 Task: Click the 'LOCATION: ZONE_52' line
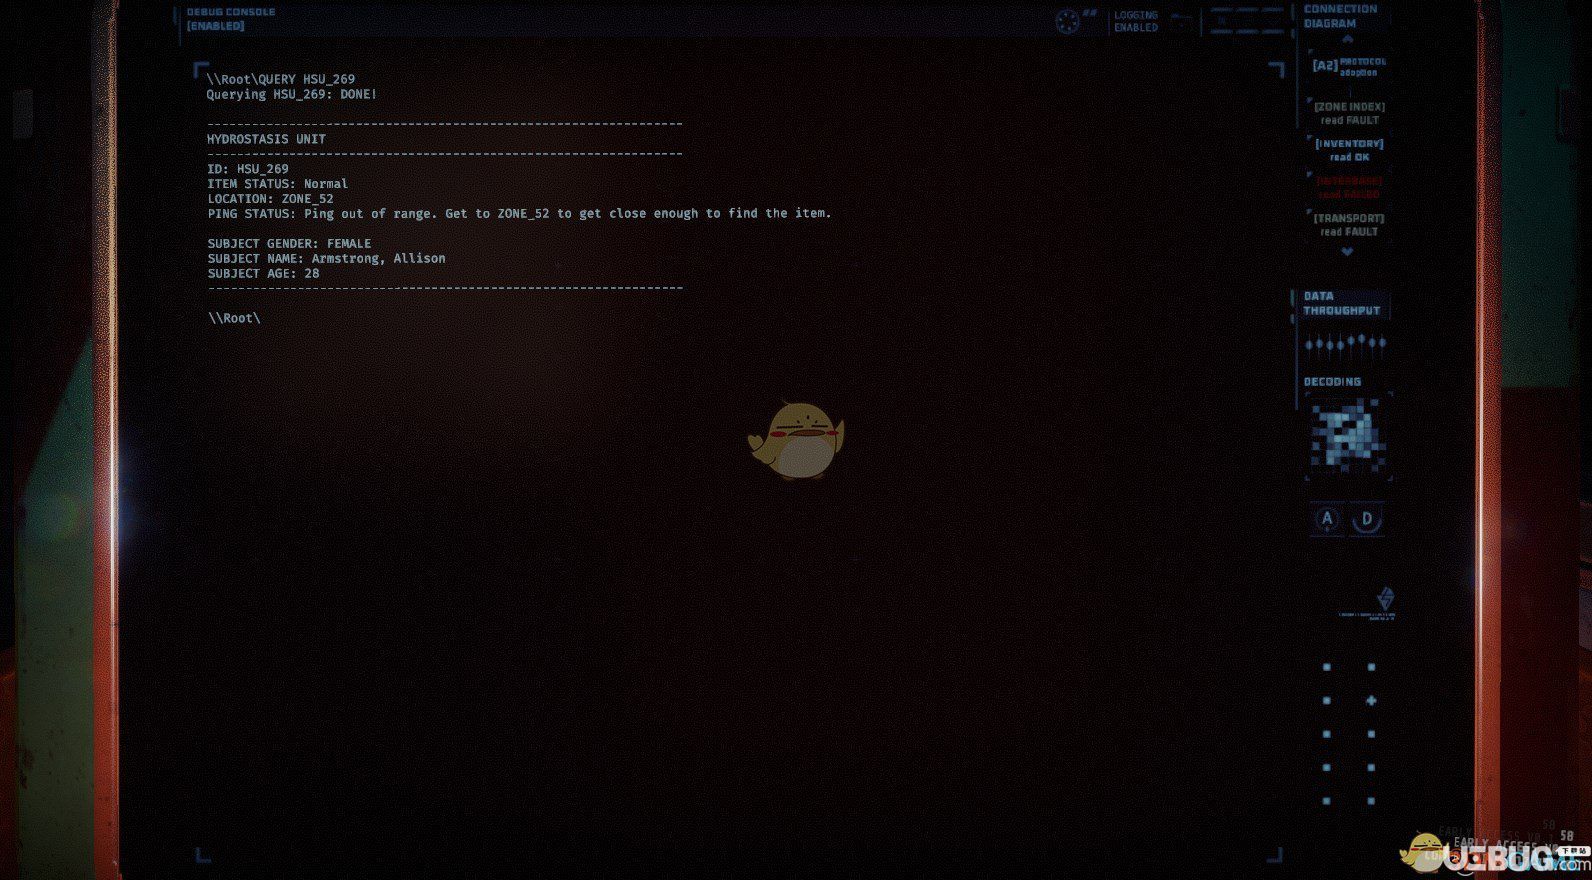[271, 199]
